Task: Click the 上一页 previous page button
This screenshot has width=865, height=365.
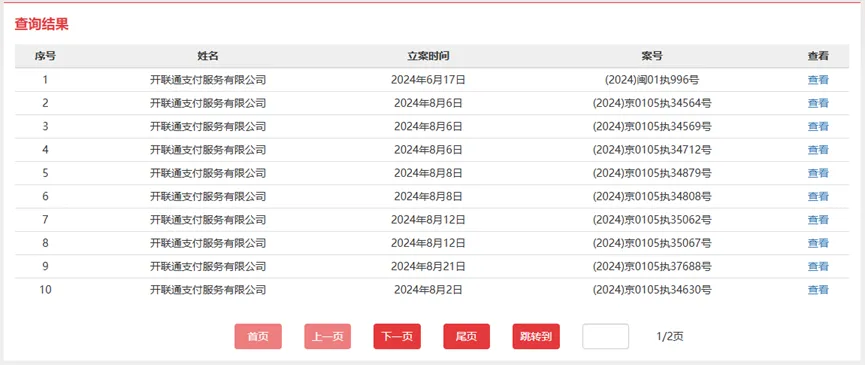Action: coord(328,336)
